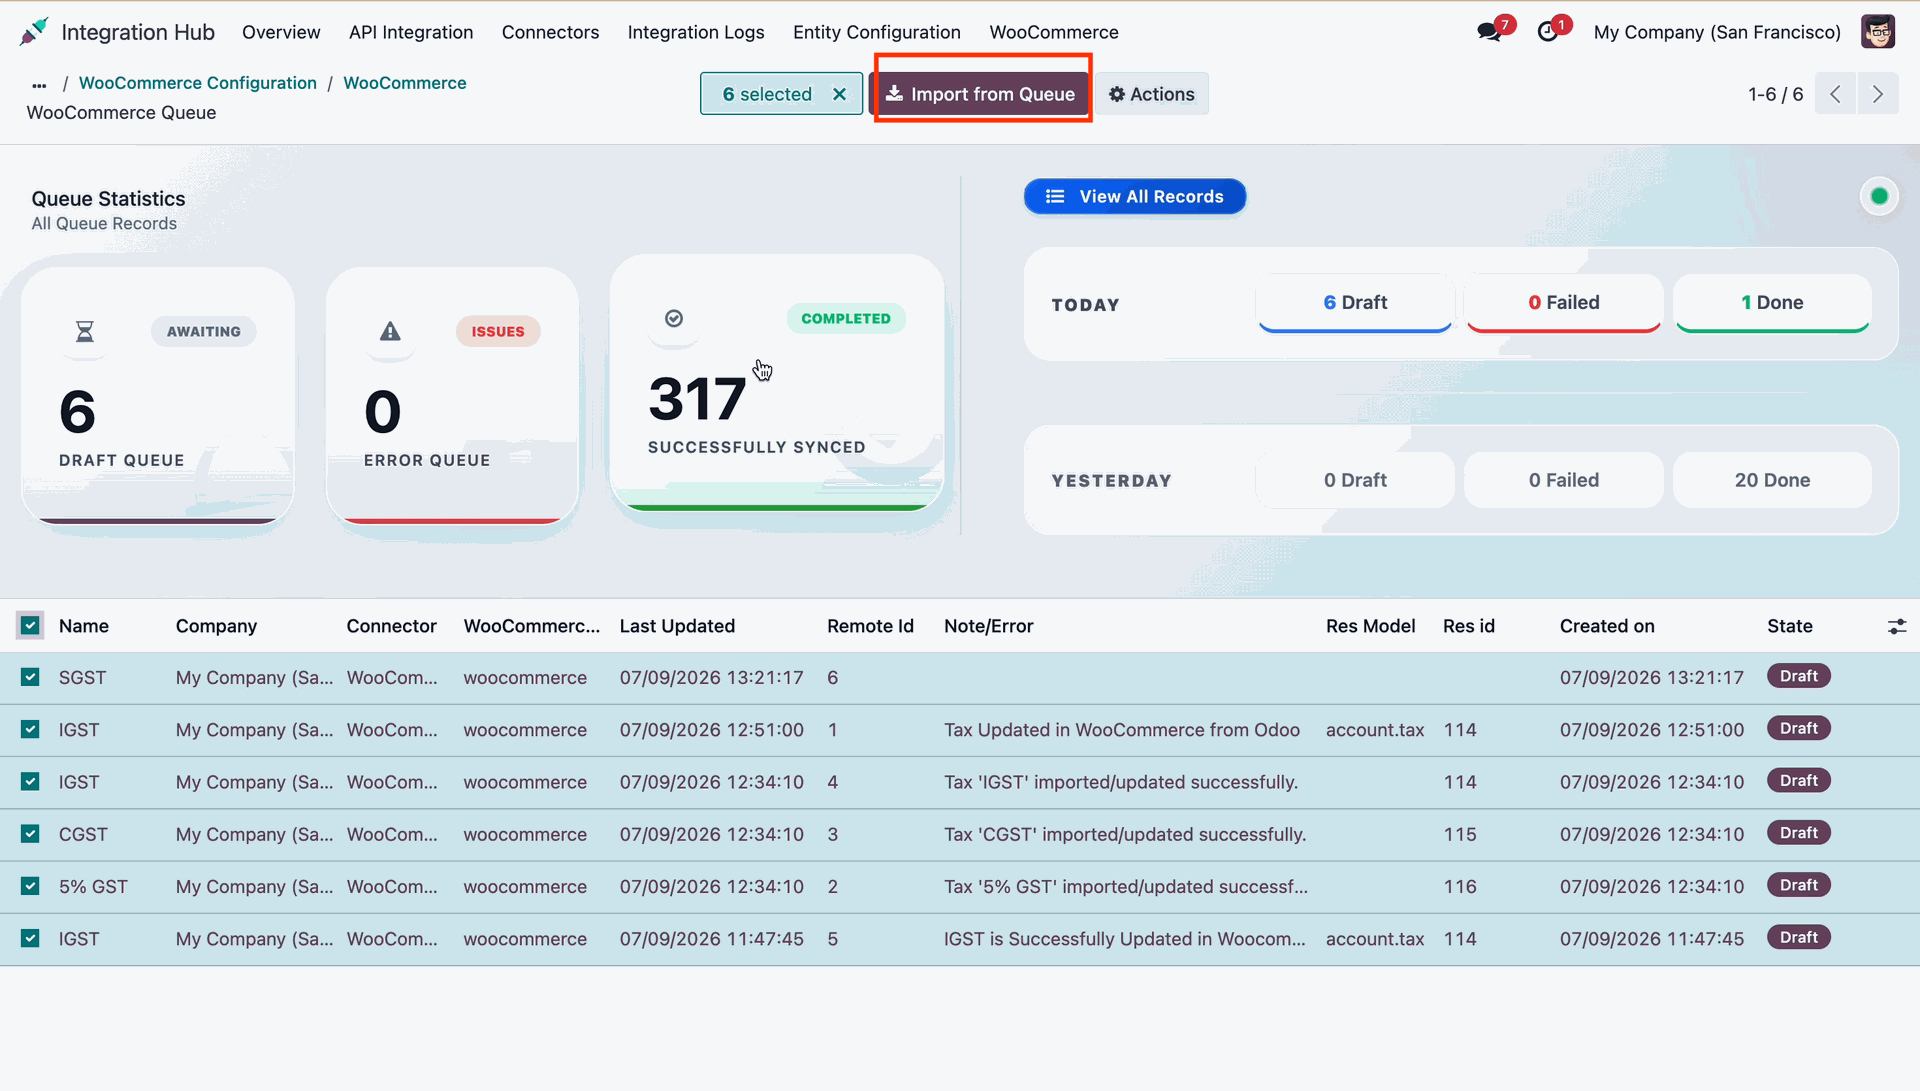Click Res id 115 cell
The width and height of the screenshot is (1920, 1091).
(1460, 834)
